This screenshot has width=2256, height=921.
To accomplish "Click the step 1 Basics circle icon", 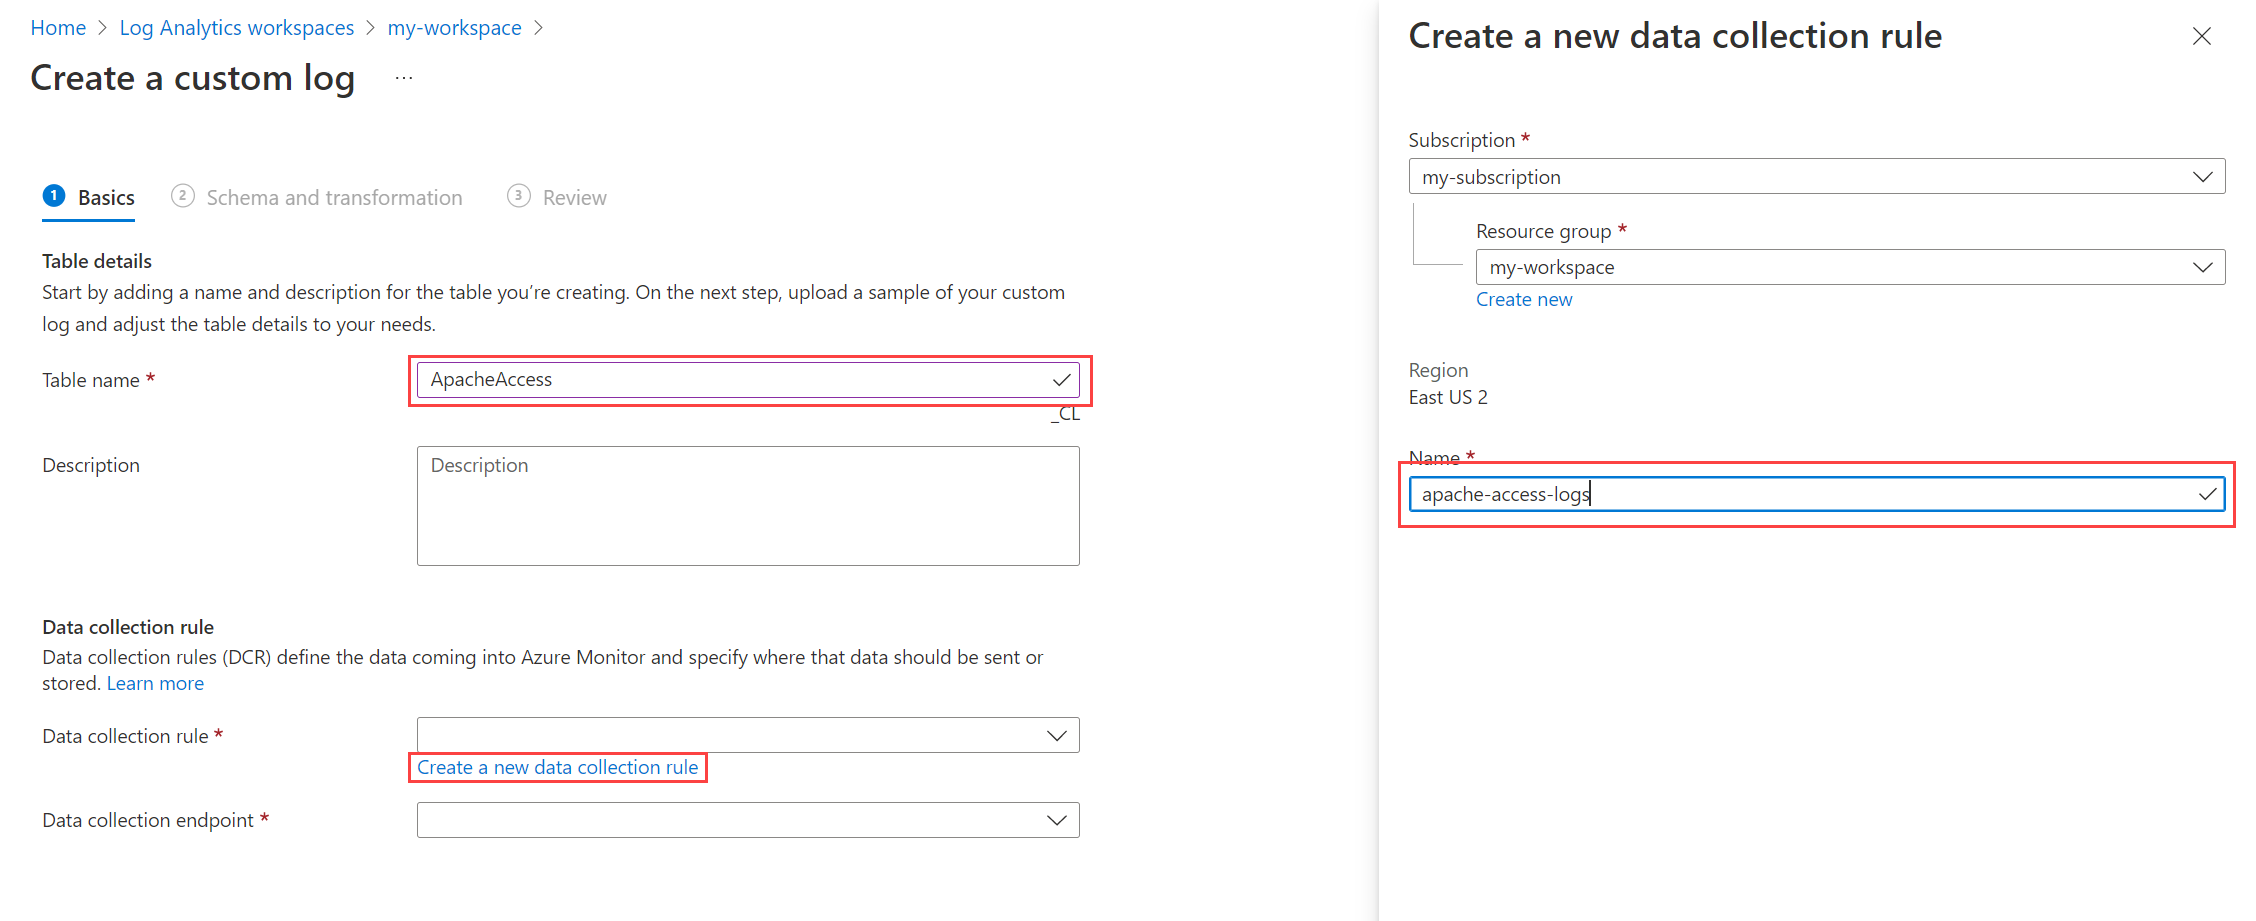I will tap(54, 196).
